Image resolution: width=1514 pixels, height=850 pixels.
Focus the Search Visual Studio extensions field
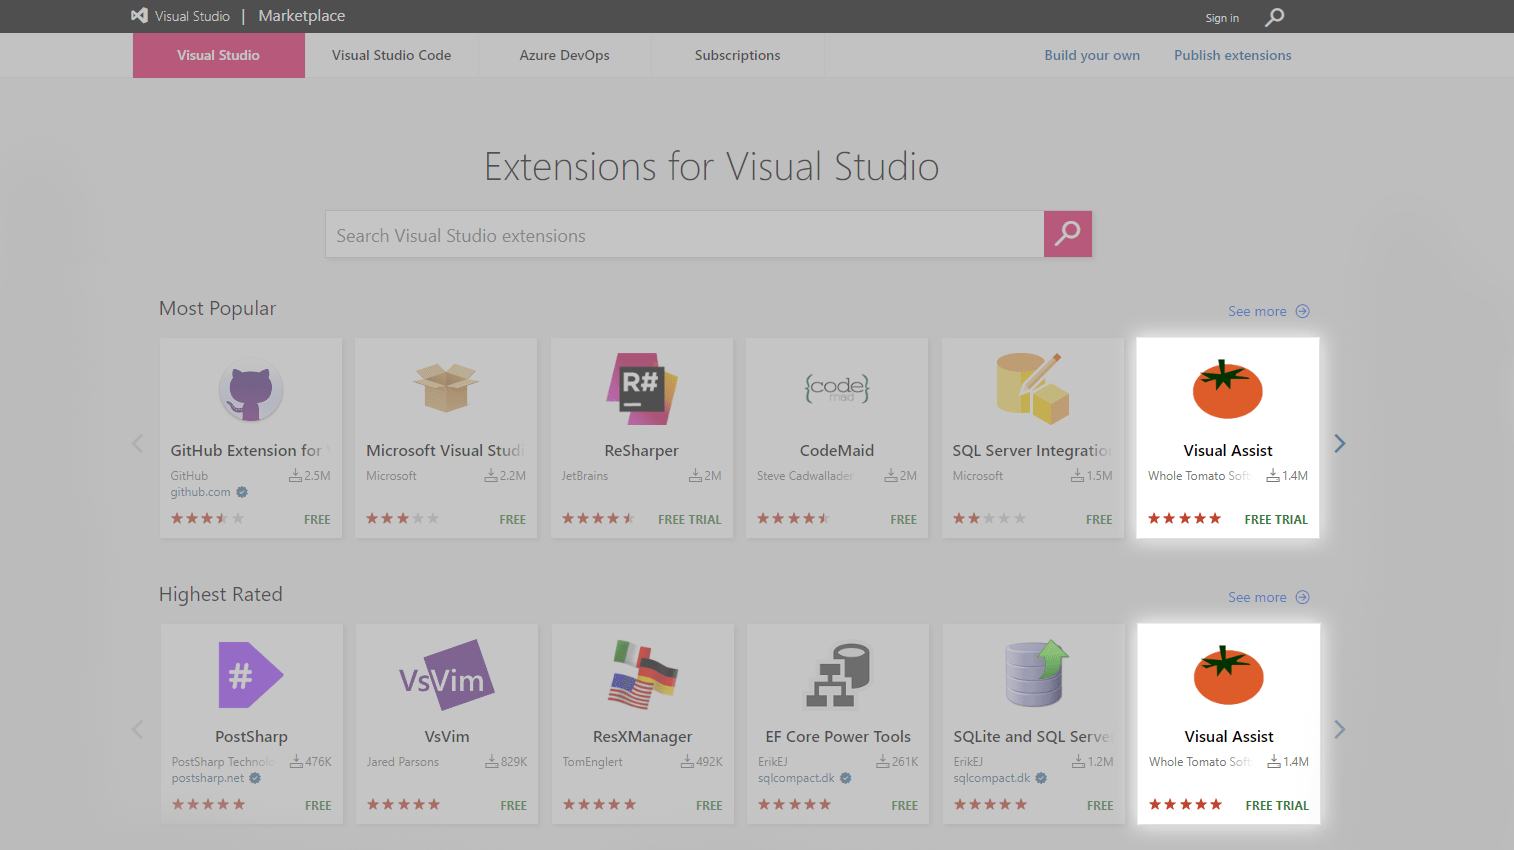(x=685, y=234)
